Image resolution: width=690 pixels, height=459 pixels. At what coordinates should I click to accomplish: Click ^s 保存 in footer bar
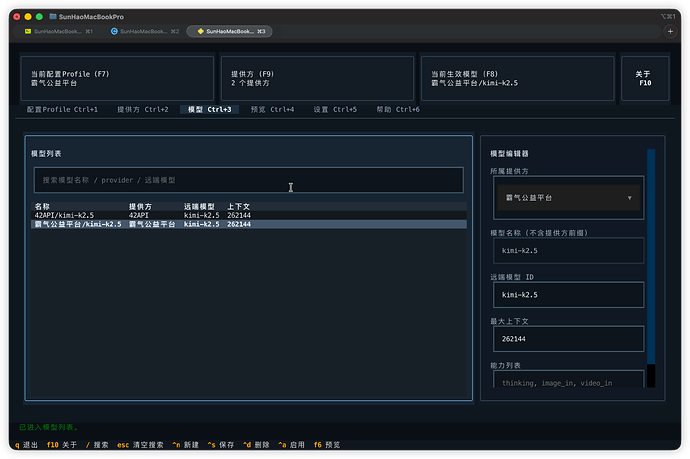[x=221, y=445]
